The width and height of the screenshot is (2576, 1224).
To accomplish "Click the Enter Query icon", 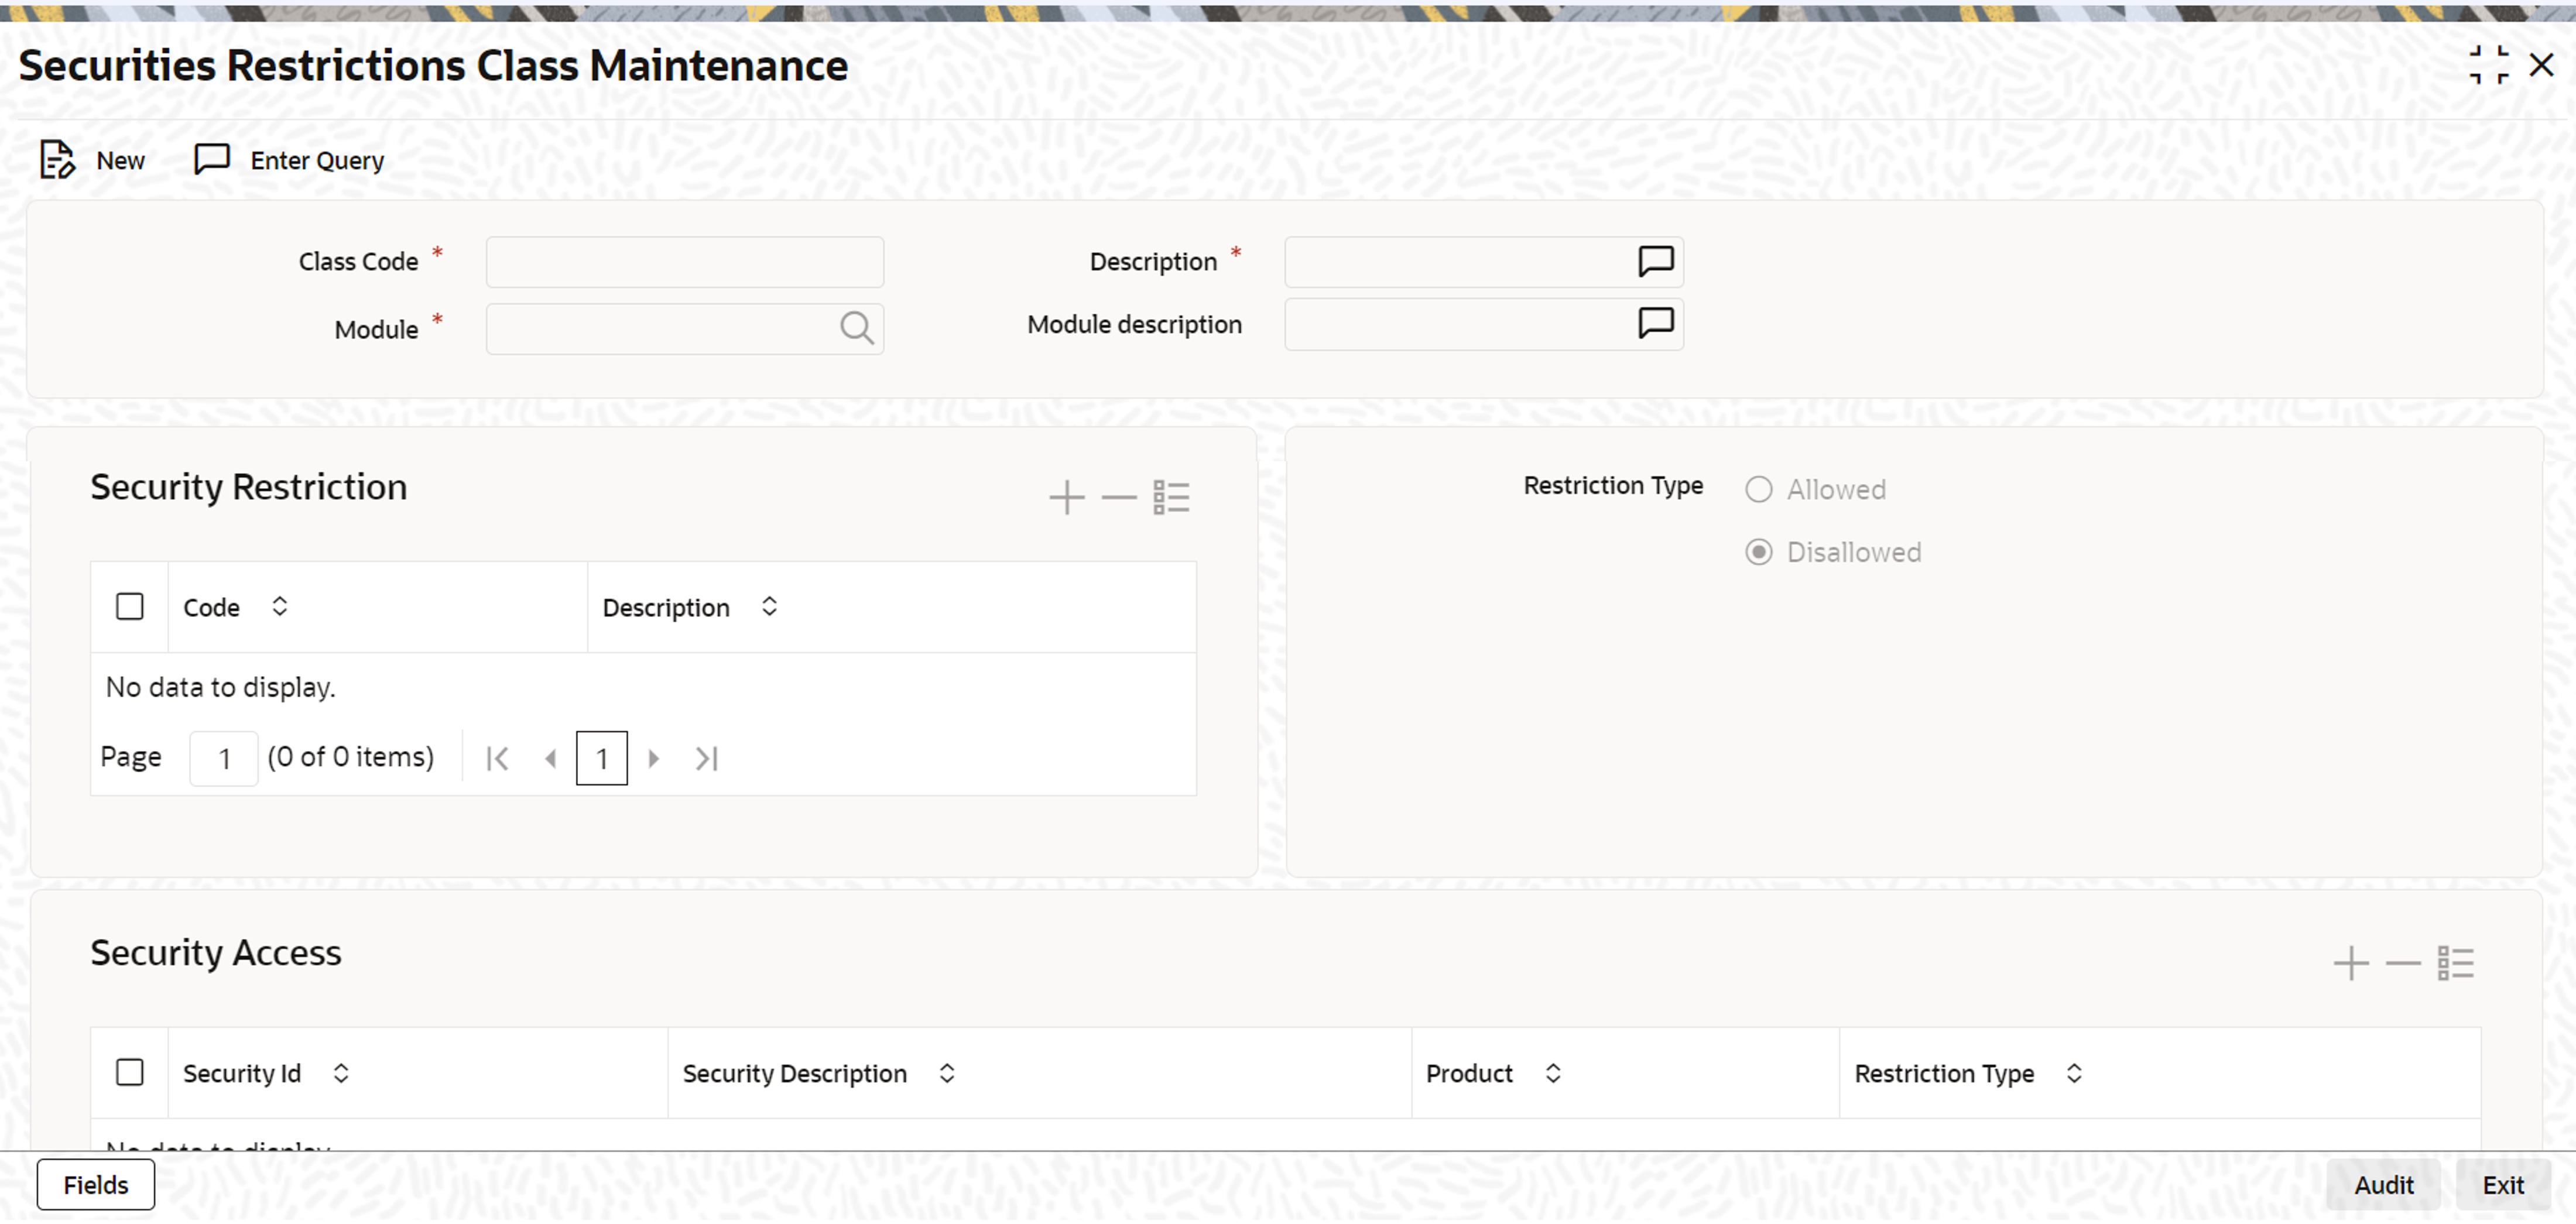I will pyautogui.click(x=211, y=160).
